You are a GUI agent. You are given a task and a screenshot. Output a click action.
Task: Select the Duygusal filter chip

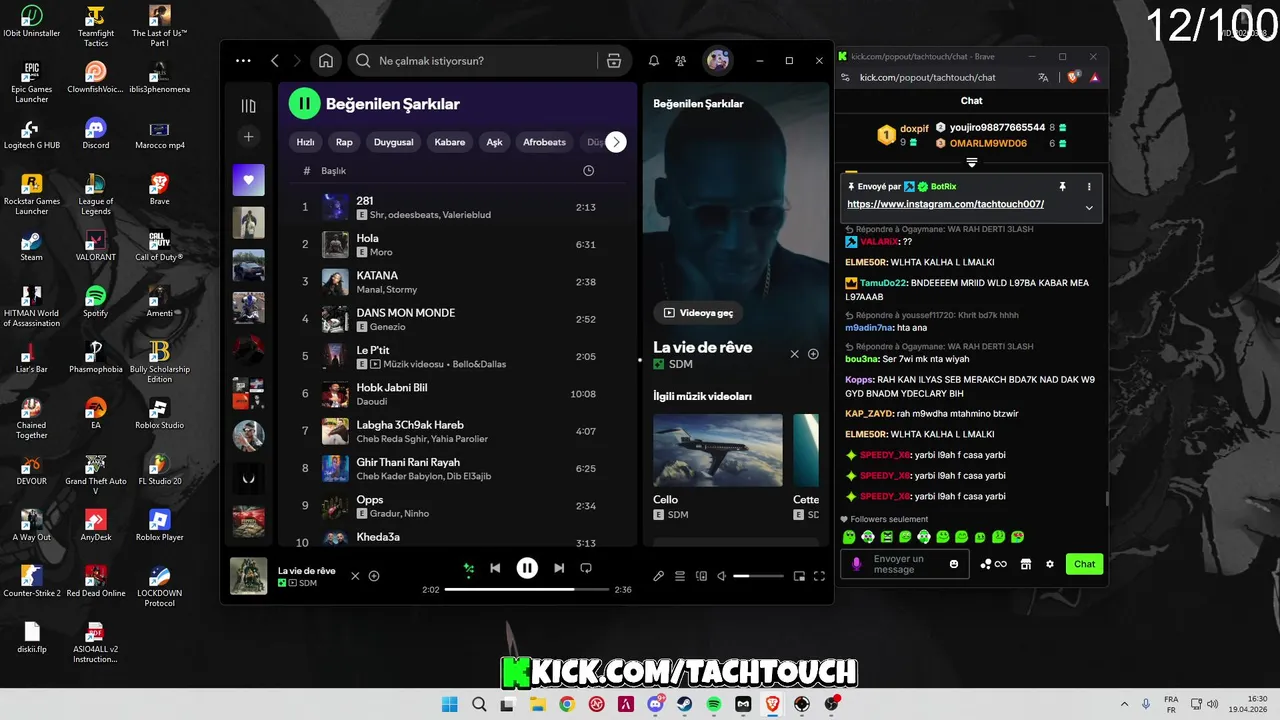394,142
